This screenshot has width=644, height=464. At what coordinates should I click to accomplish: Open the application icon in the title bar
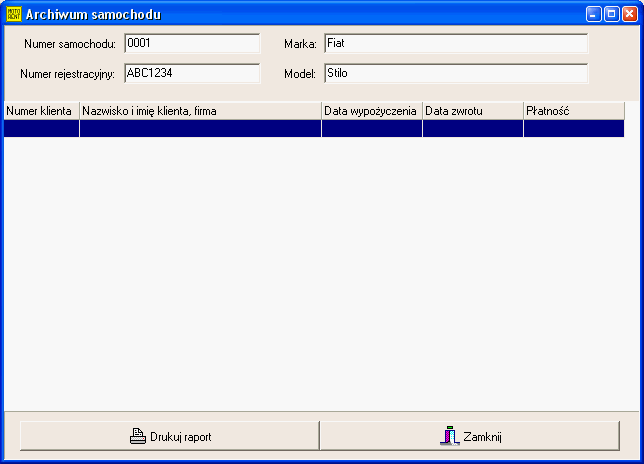(13, 15)
